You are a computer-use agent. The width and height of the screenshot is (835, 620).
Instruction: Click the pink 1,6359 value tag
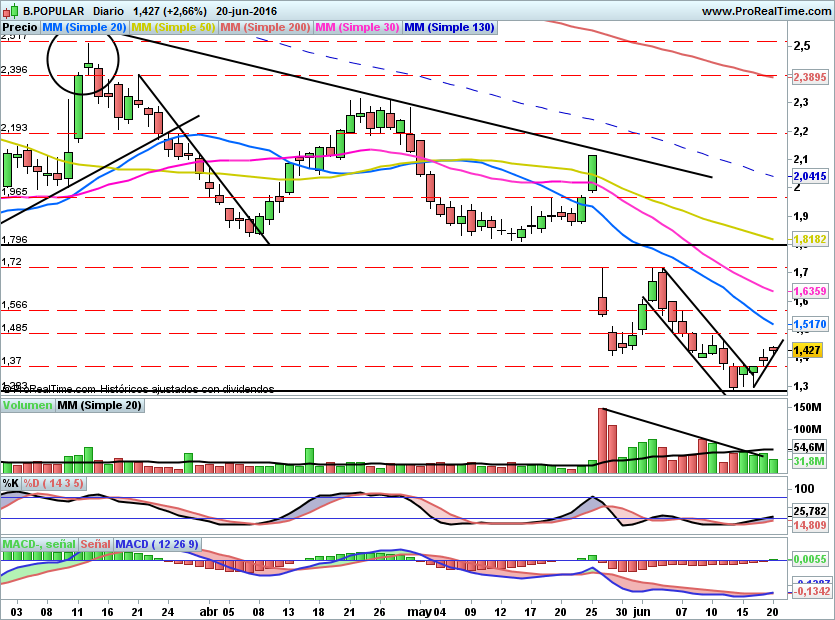click(810, 291)
